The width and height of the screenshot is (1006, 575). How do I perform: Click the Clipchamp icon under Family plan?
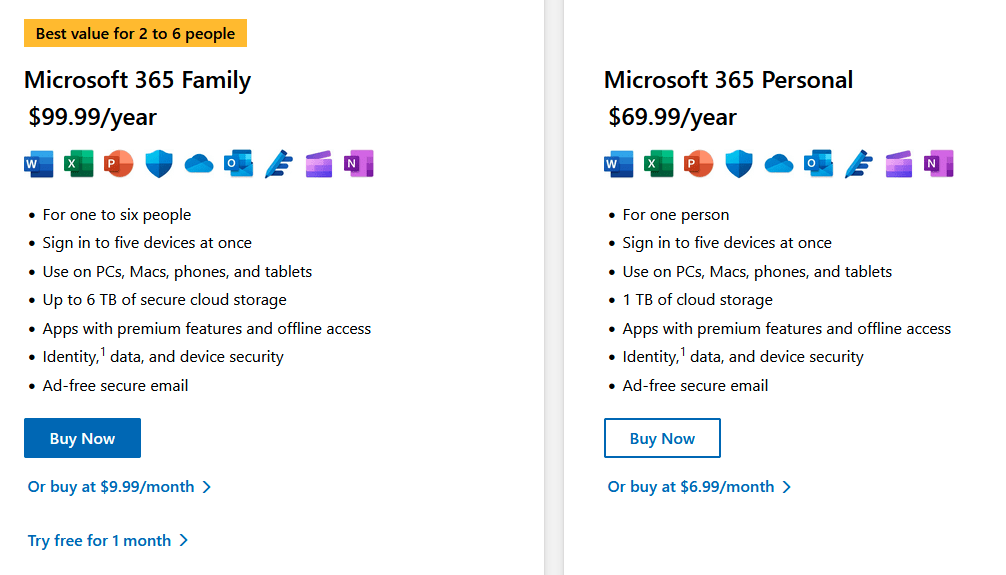[318, 164]
